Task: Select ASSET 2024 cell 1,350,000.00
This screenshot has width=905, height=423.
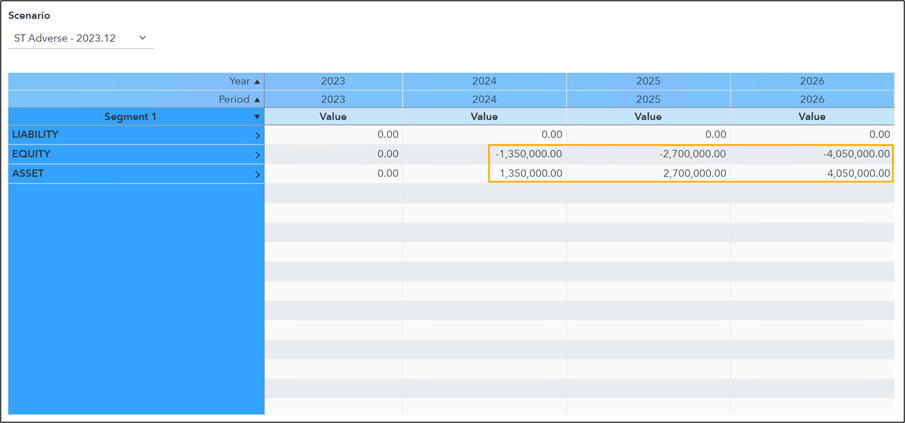Action: click(x=484, y=173)
